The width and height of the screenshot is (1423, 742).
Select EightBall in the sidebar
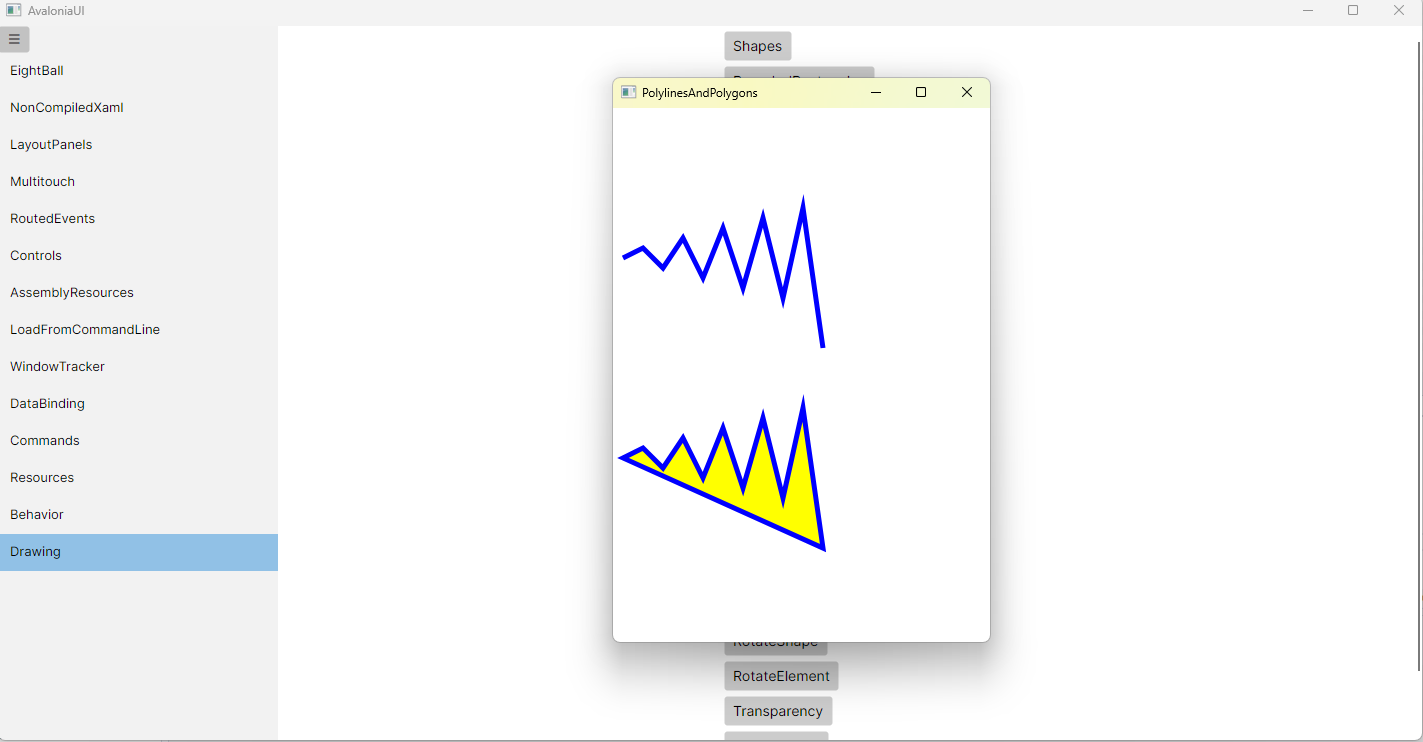[x=139, y=71]
